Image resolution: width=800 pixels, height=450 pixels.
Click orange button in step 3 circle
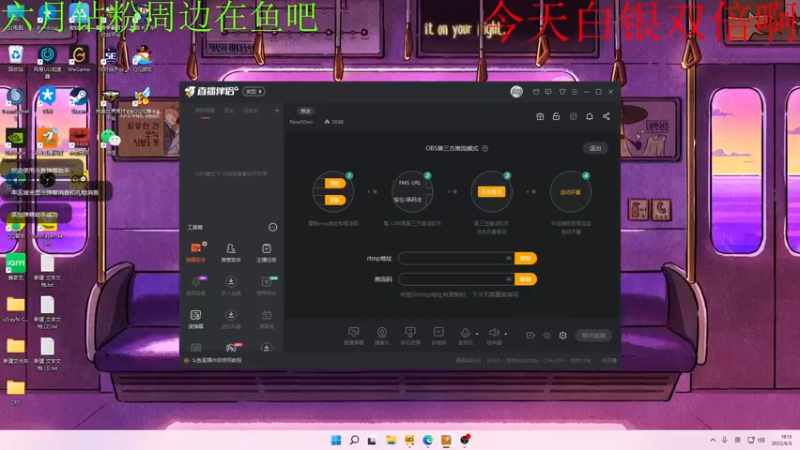tap(491, 191)
